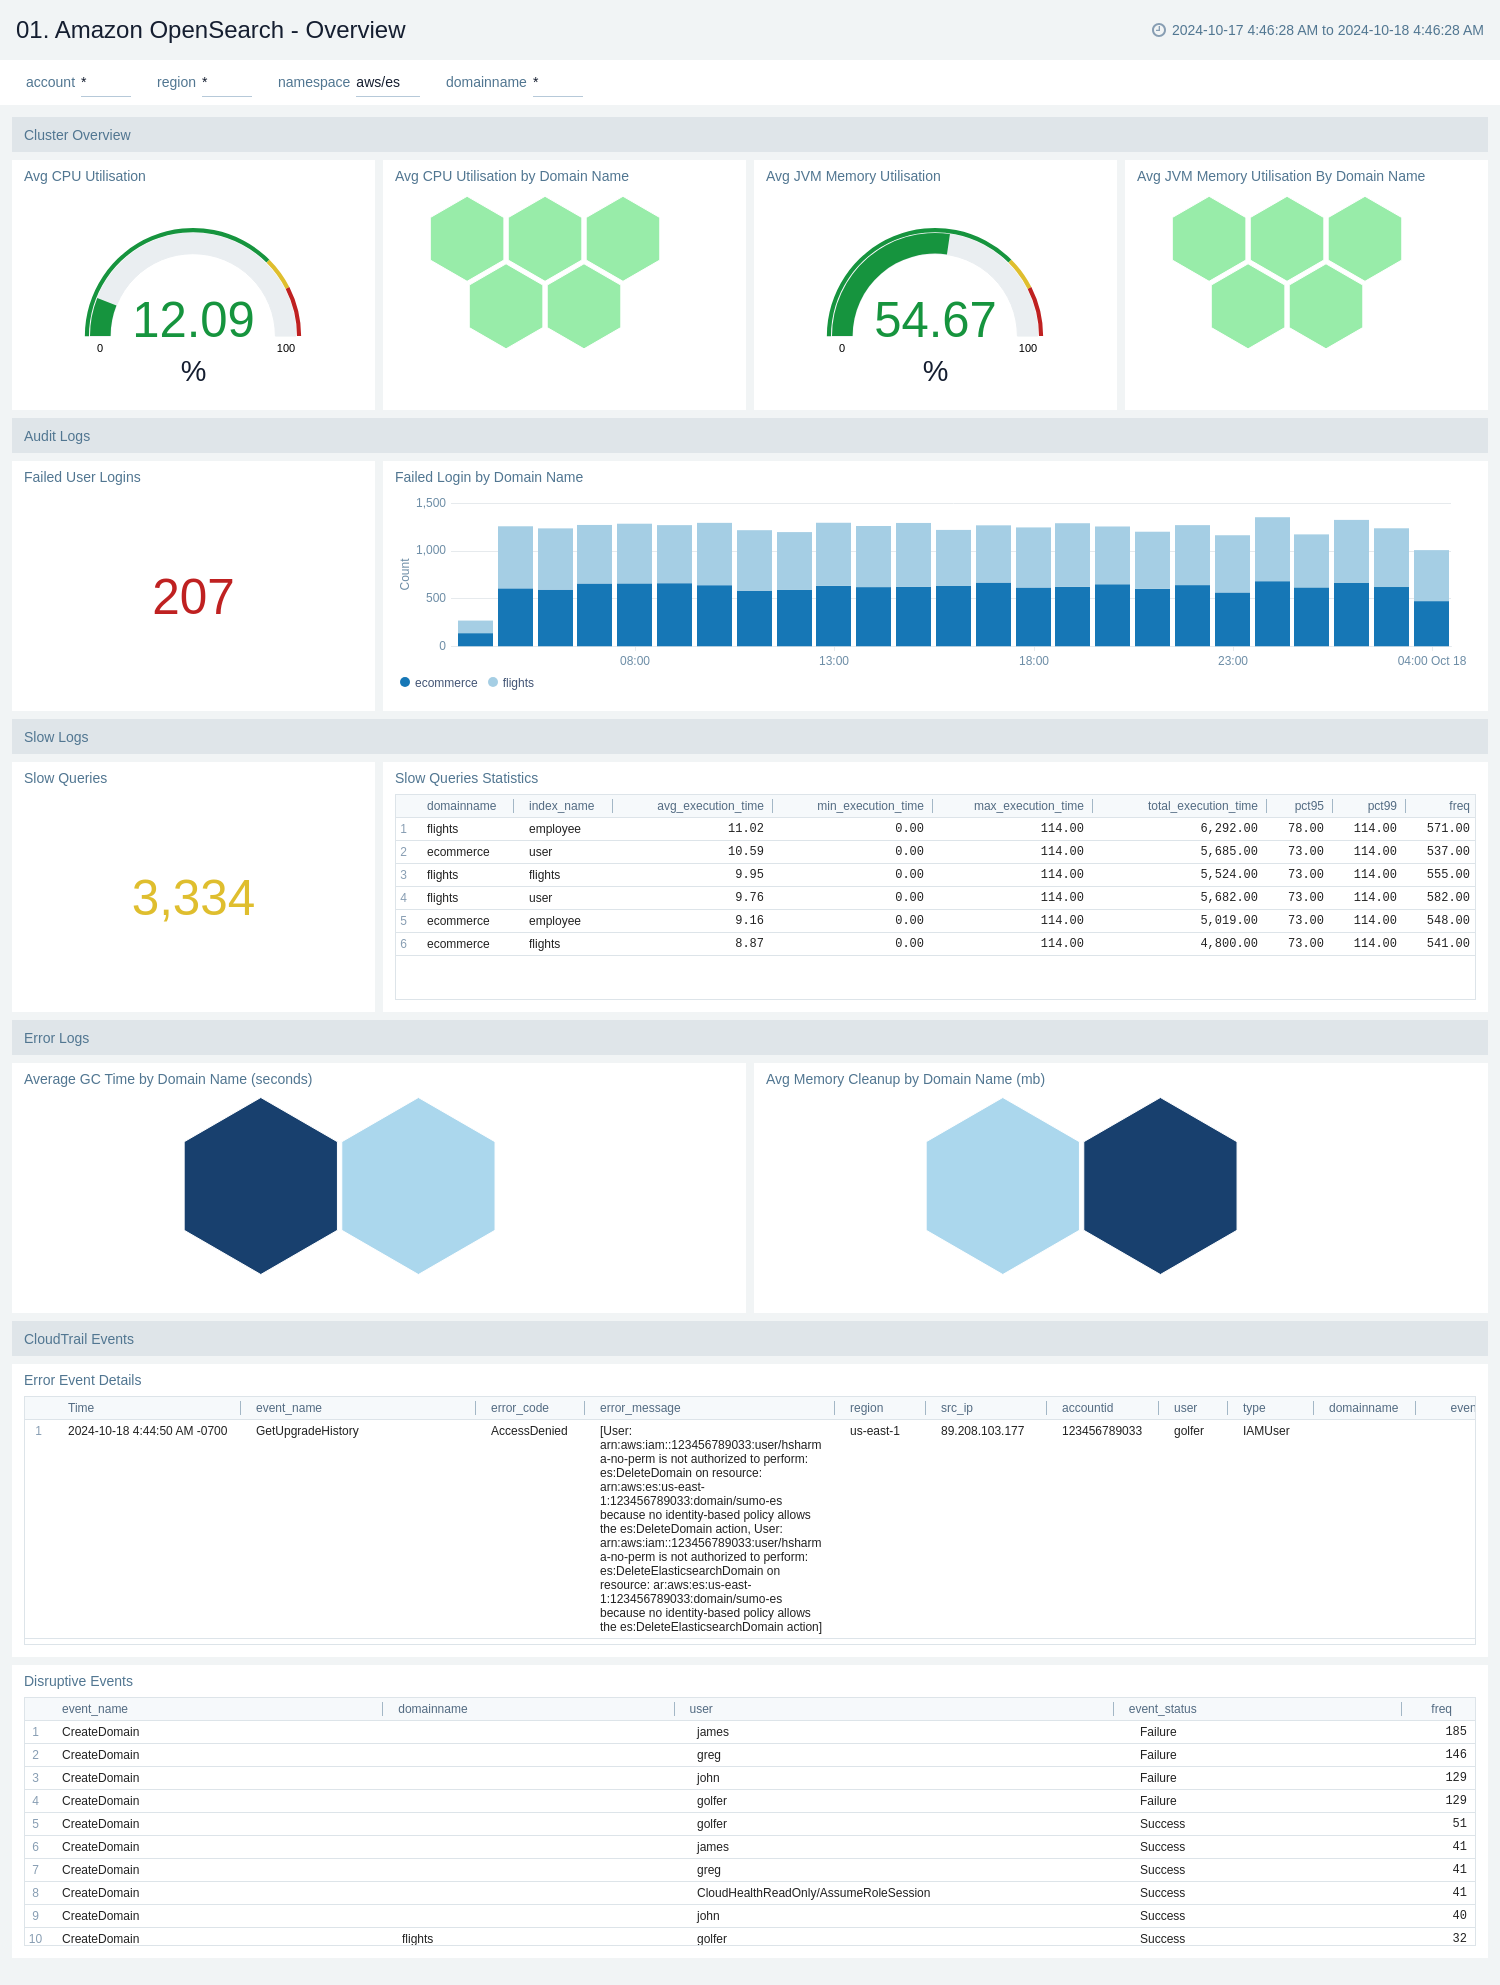Sort Slow Queries by min_execution_time column
Screen dimensions: 1500x1985
click(870, 806)
